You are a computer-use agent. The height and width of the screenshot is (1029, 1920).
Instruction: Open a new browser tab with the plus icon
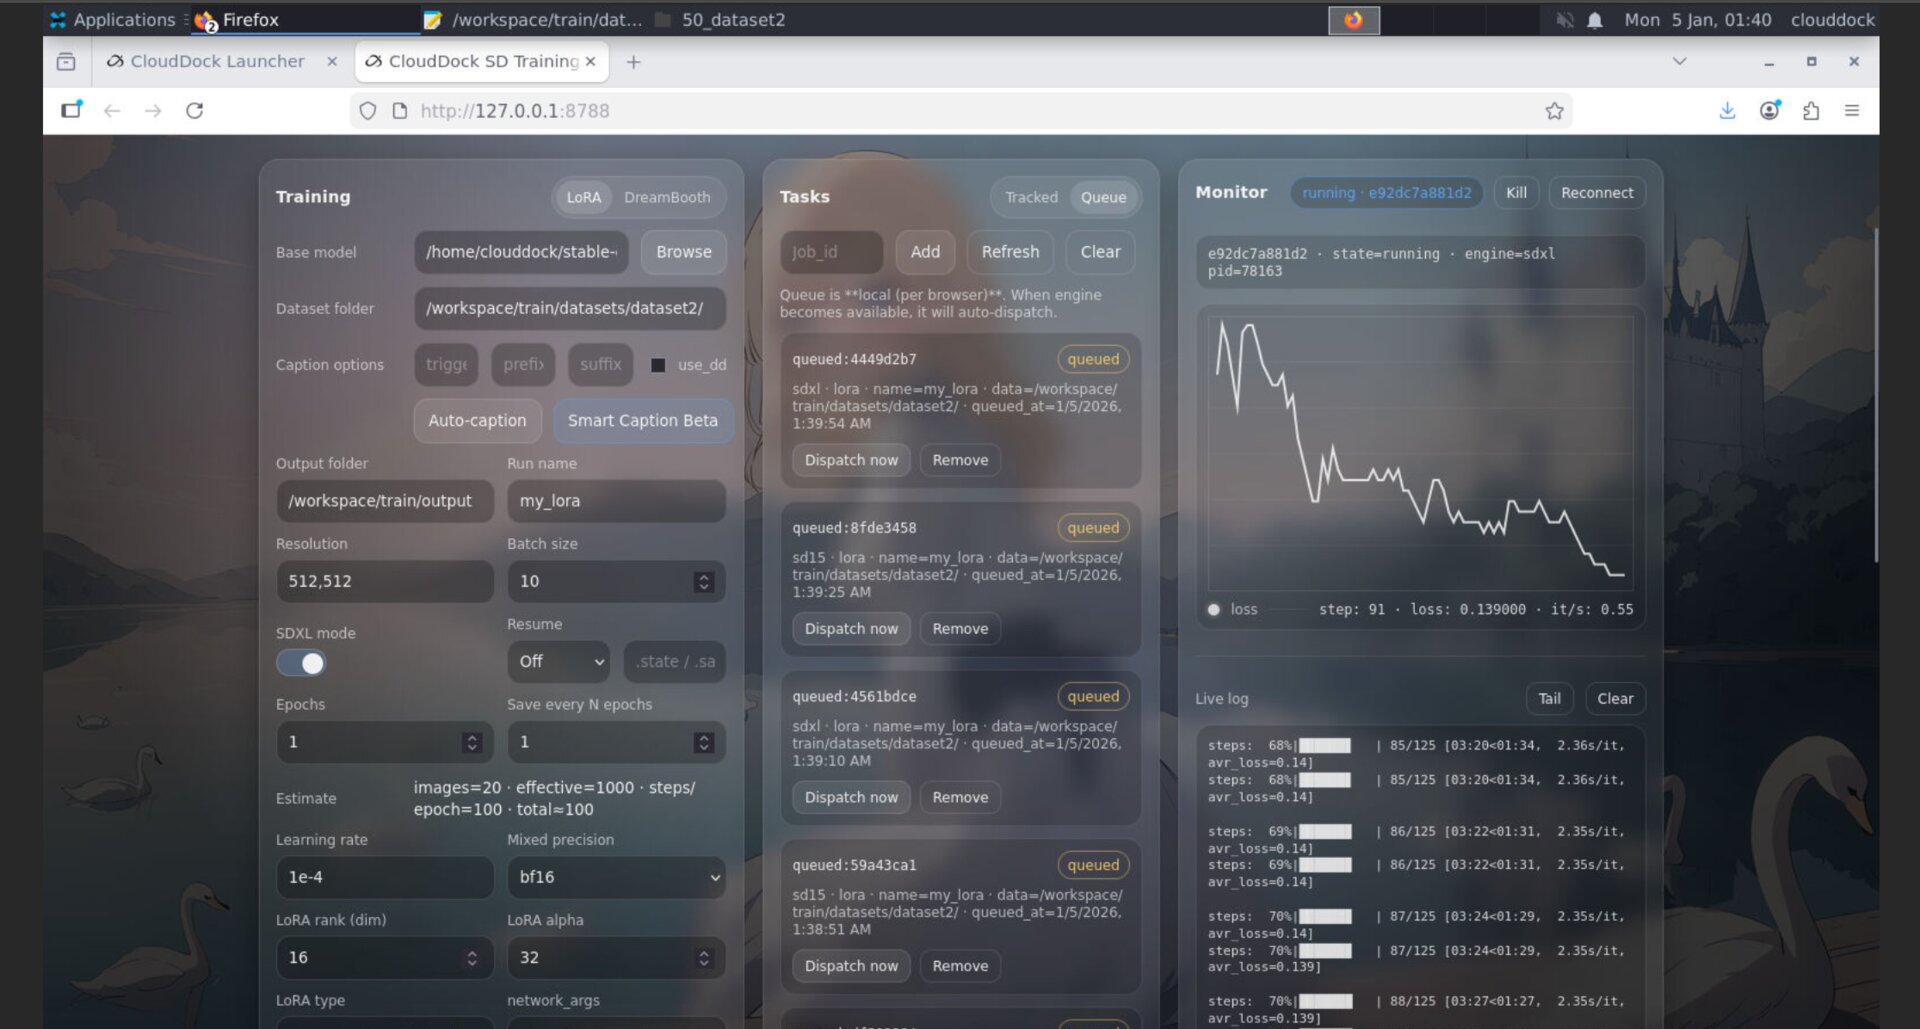click(634, 61)
